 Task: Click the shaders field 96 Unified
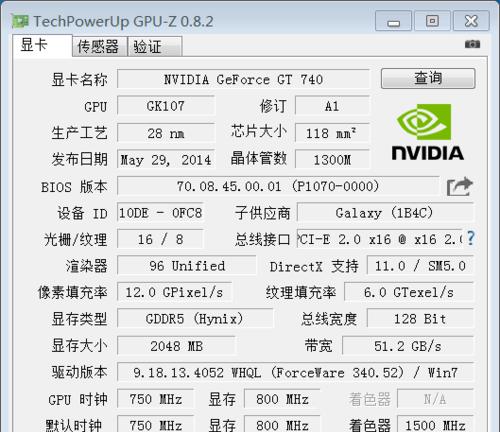coord(187,266)
